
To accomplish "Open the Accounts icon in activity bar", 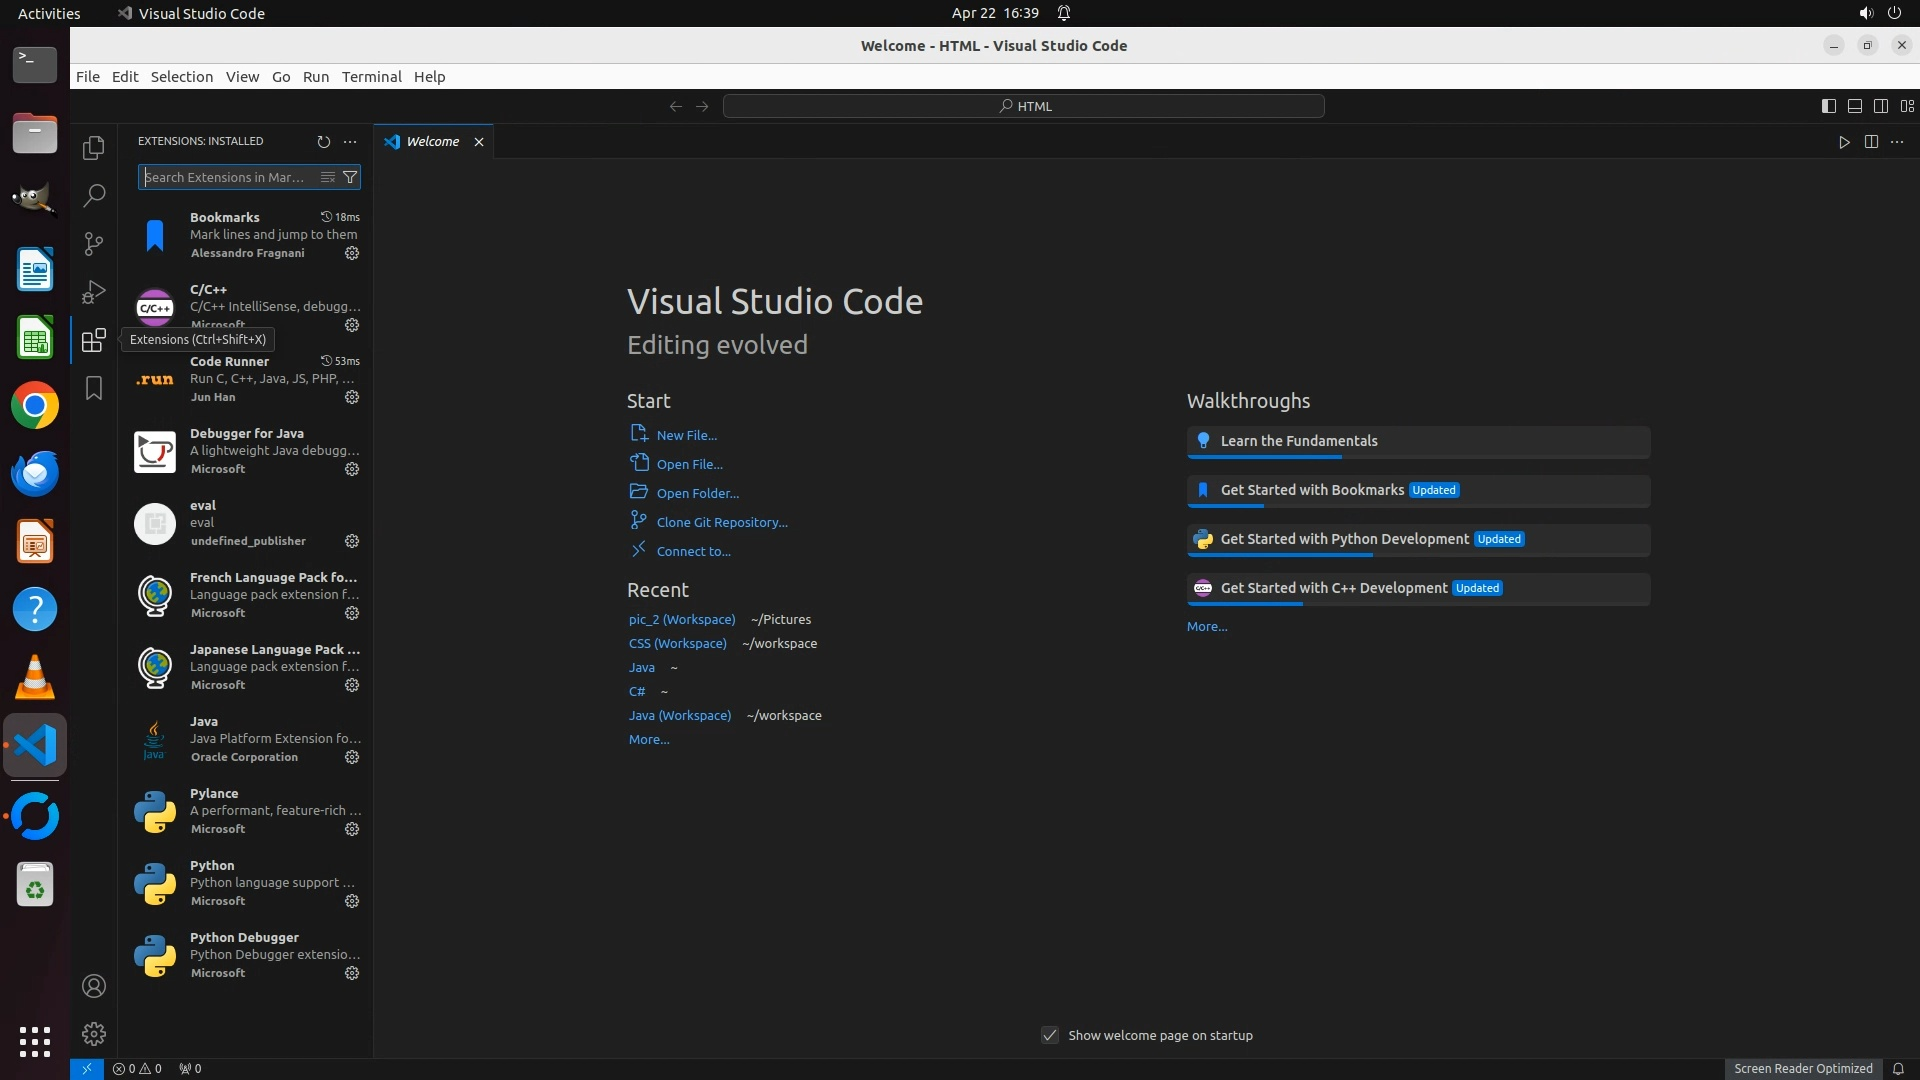I will 94,986.
